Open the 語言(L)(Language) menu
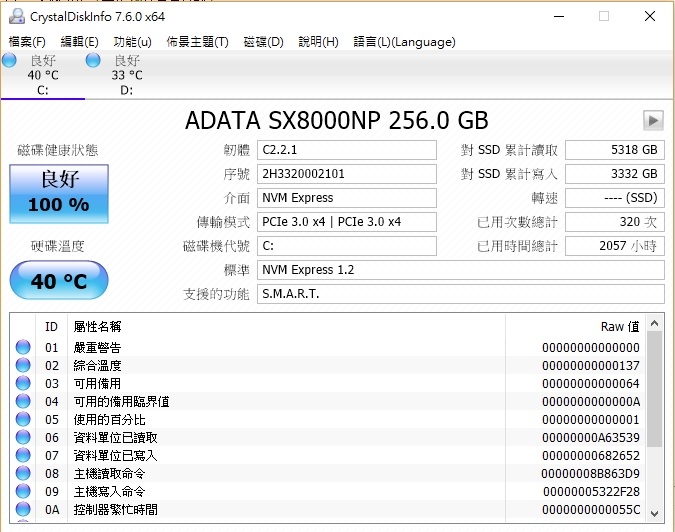This screenshot has height=532, width=675. click(405, 42)
